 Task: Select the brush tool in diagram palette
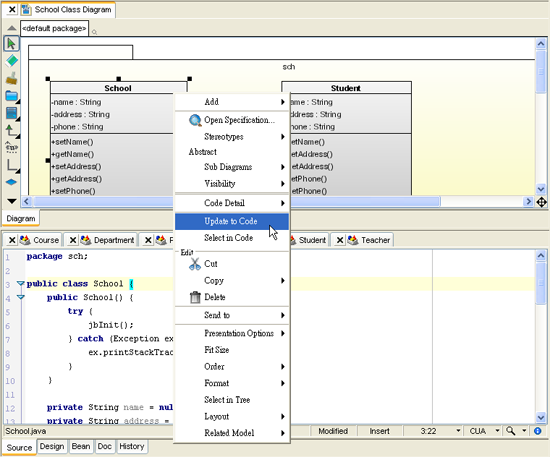coord(12,78)
